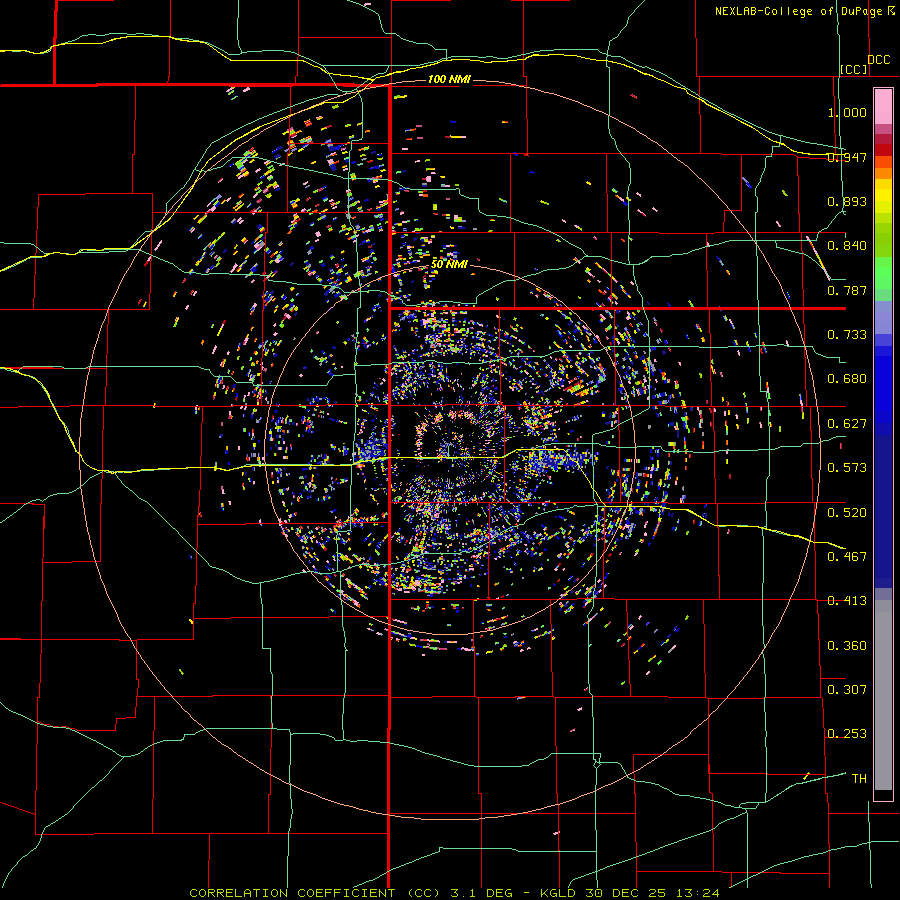Click the 50 NMI range ring label
The image size is (900, 900).
(449, 264)
